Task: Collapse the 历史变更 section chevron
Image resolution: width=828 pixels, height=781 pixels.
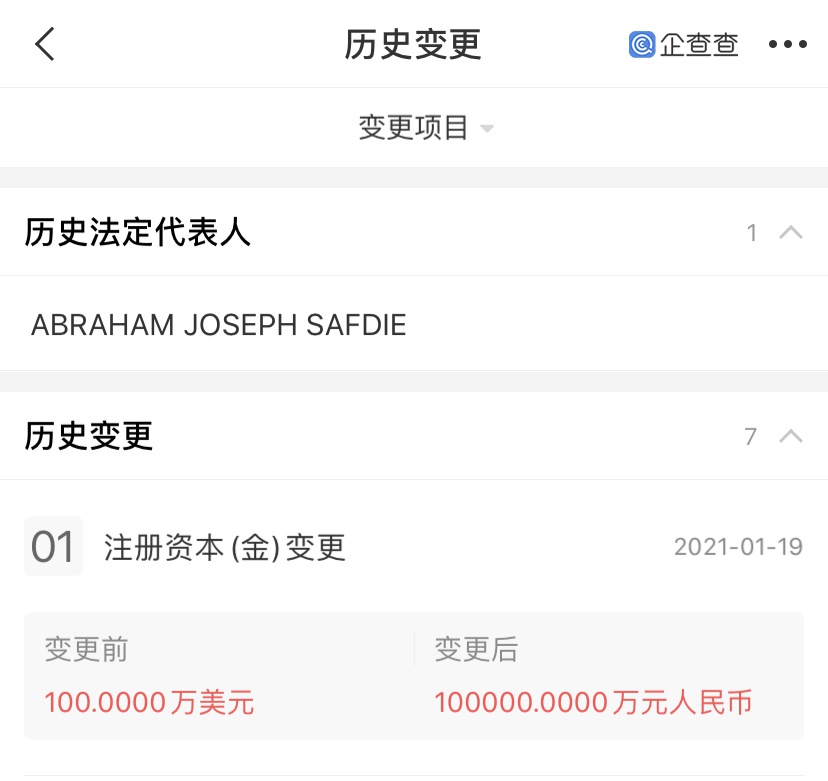Action: (791, 436)
